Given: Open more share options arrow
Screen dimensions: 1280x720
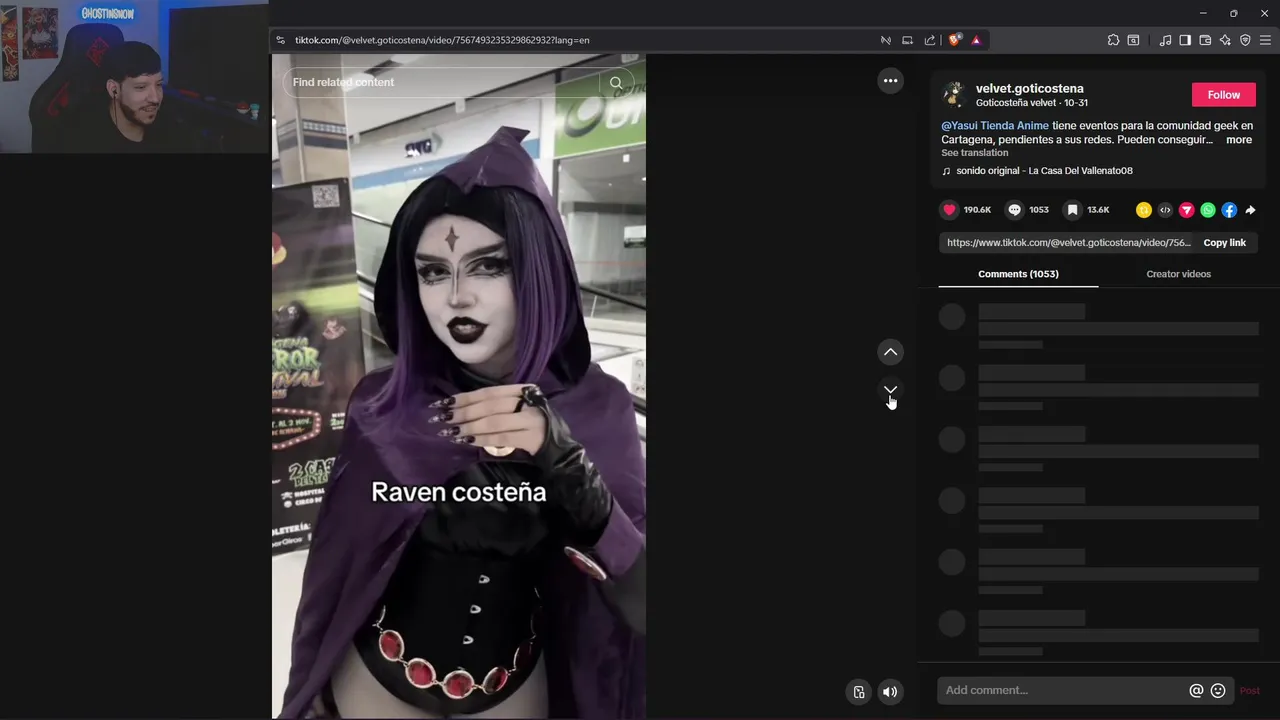Looking at the screenshot, I should tap(1250, 210).
